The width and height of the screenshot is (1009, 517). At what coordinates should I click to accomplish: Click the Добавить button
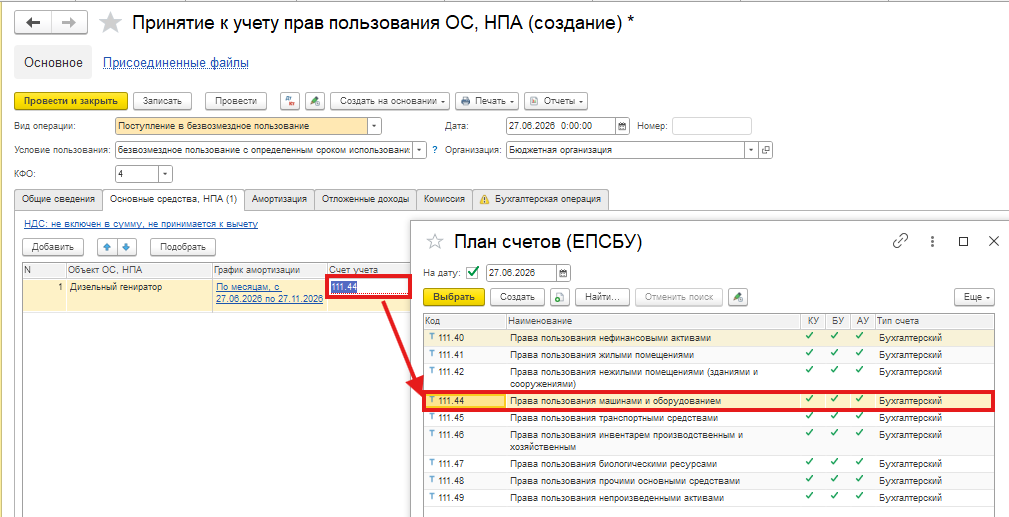53,247
